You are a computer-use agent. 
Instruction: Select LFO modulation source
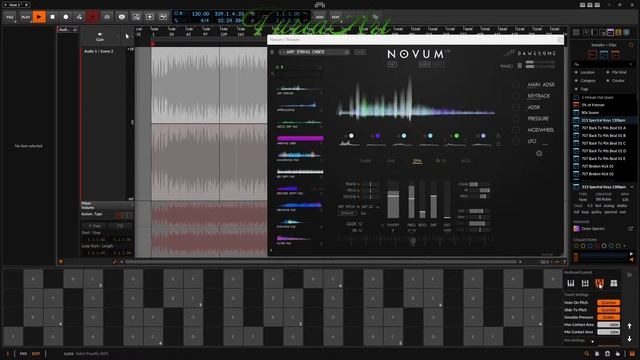[531, 141]
